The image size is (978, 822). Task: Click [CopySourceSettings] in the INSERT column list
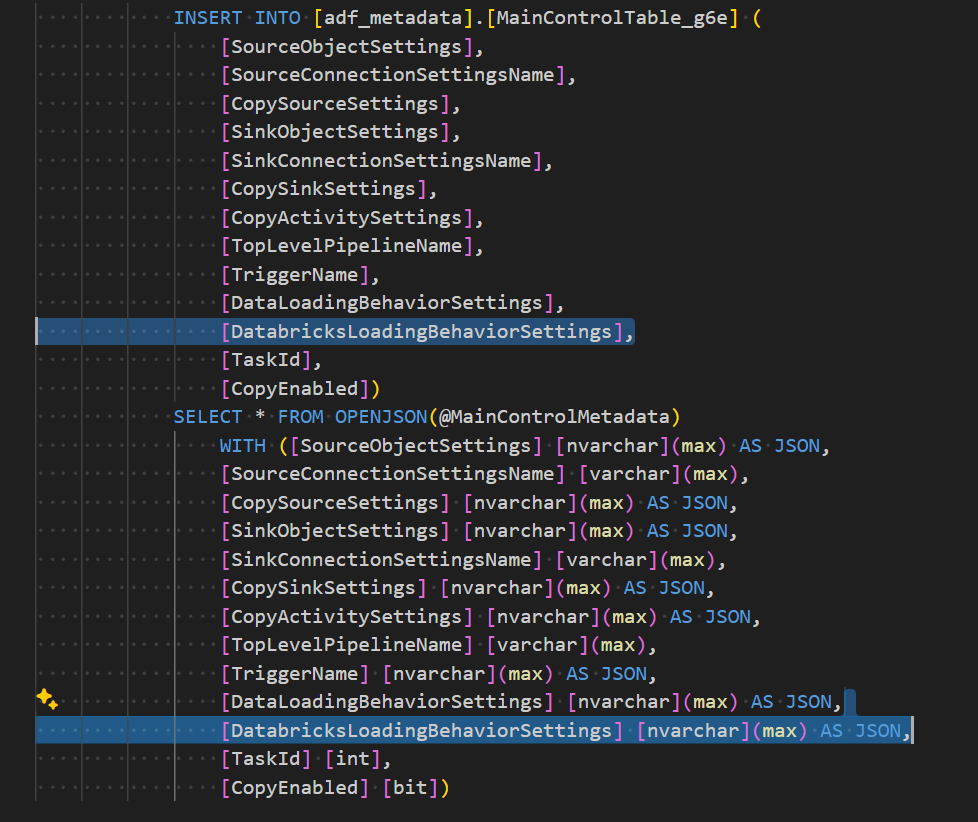(x=336, y=104)
